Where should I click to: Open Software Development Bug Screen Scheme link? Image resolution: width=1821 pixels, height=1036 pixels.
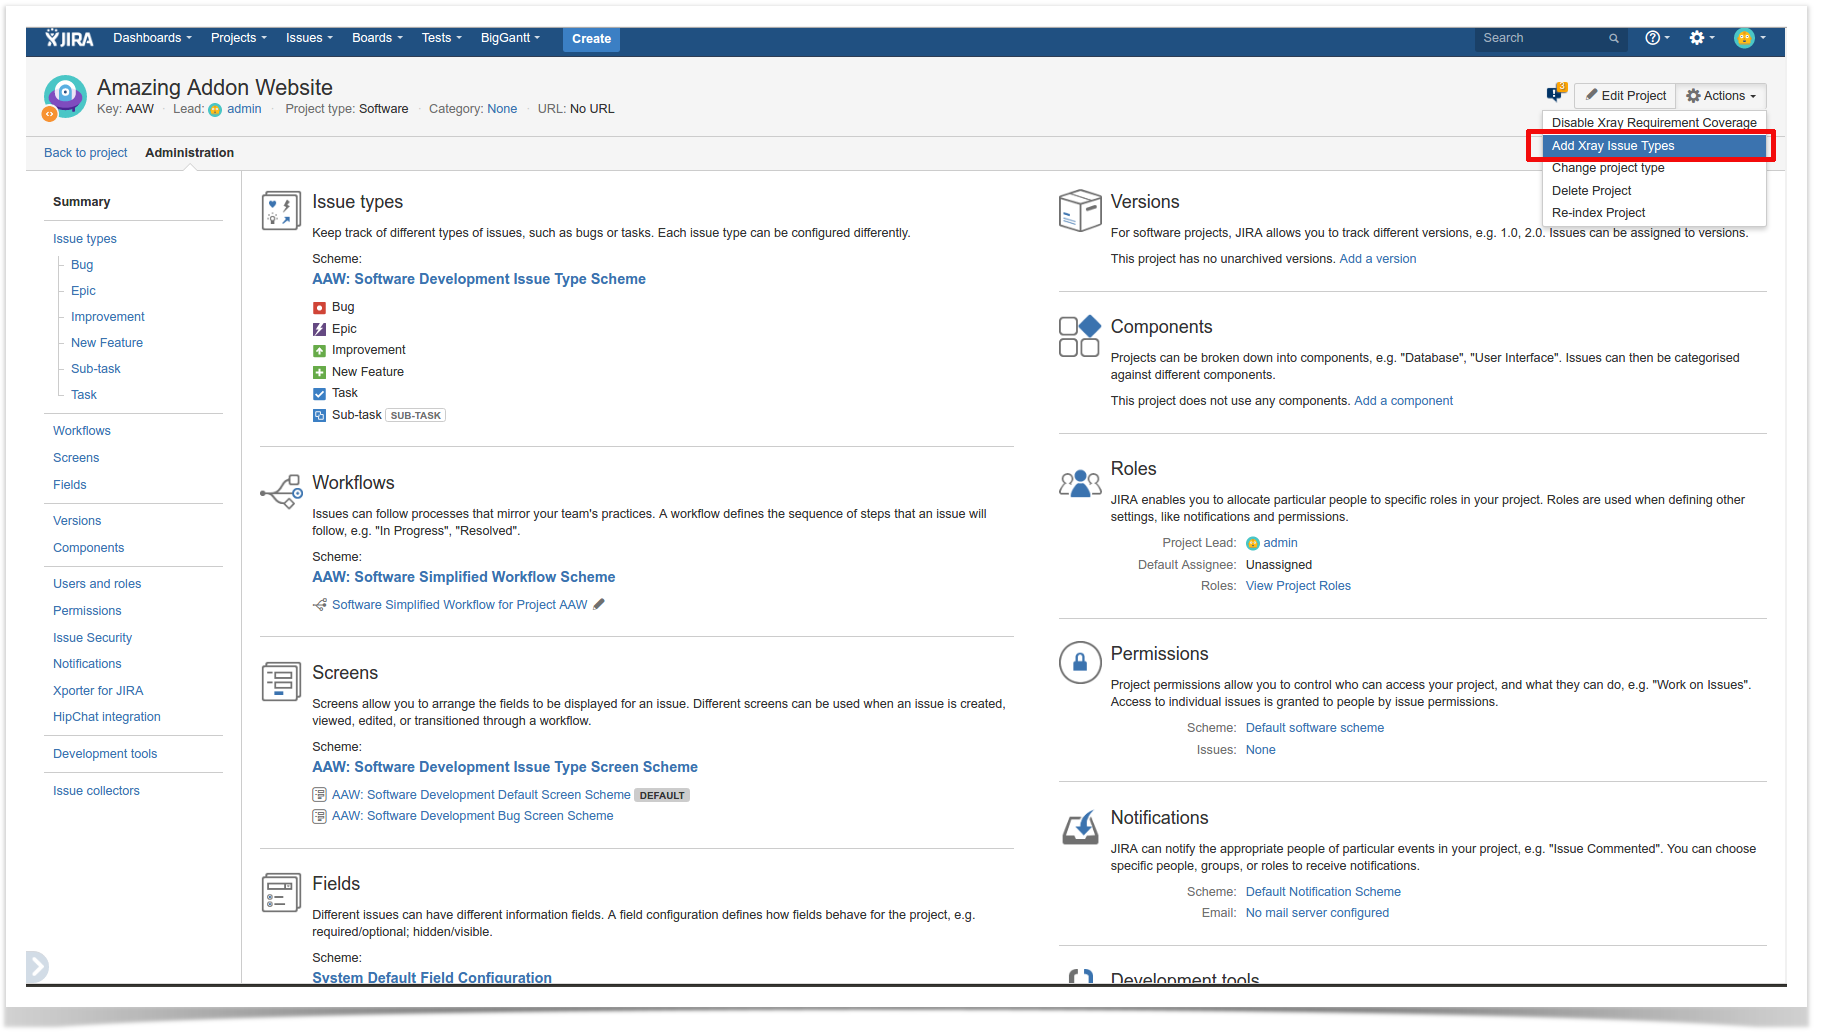(472, 816)
